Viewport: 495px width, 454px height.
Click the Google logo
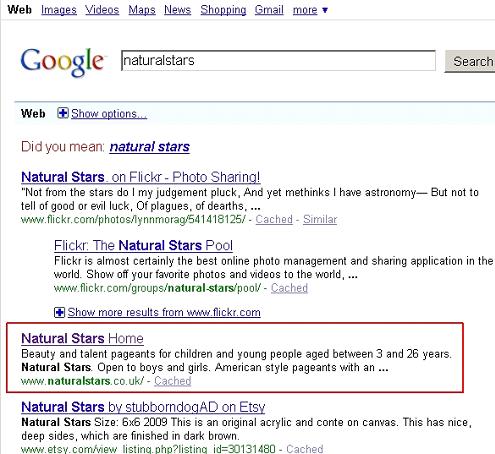click(62, 61)
